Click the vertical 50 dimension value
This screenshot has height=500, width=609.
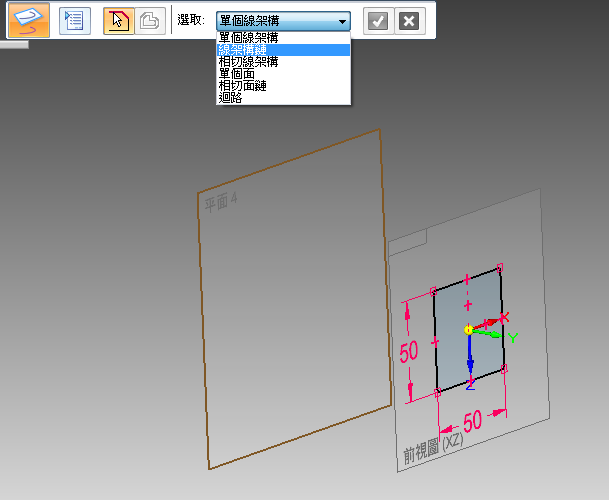click(409, 352)
